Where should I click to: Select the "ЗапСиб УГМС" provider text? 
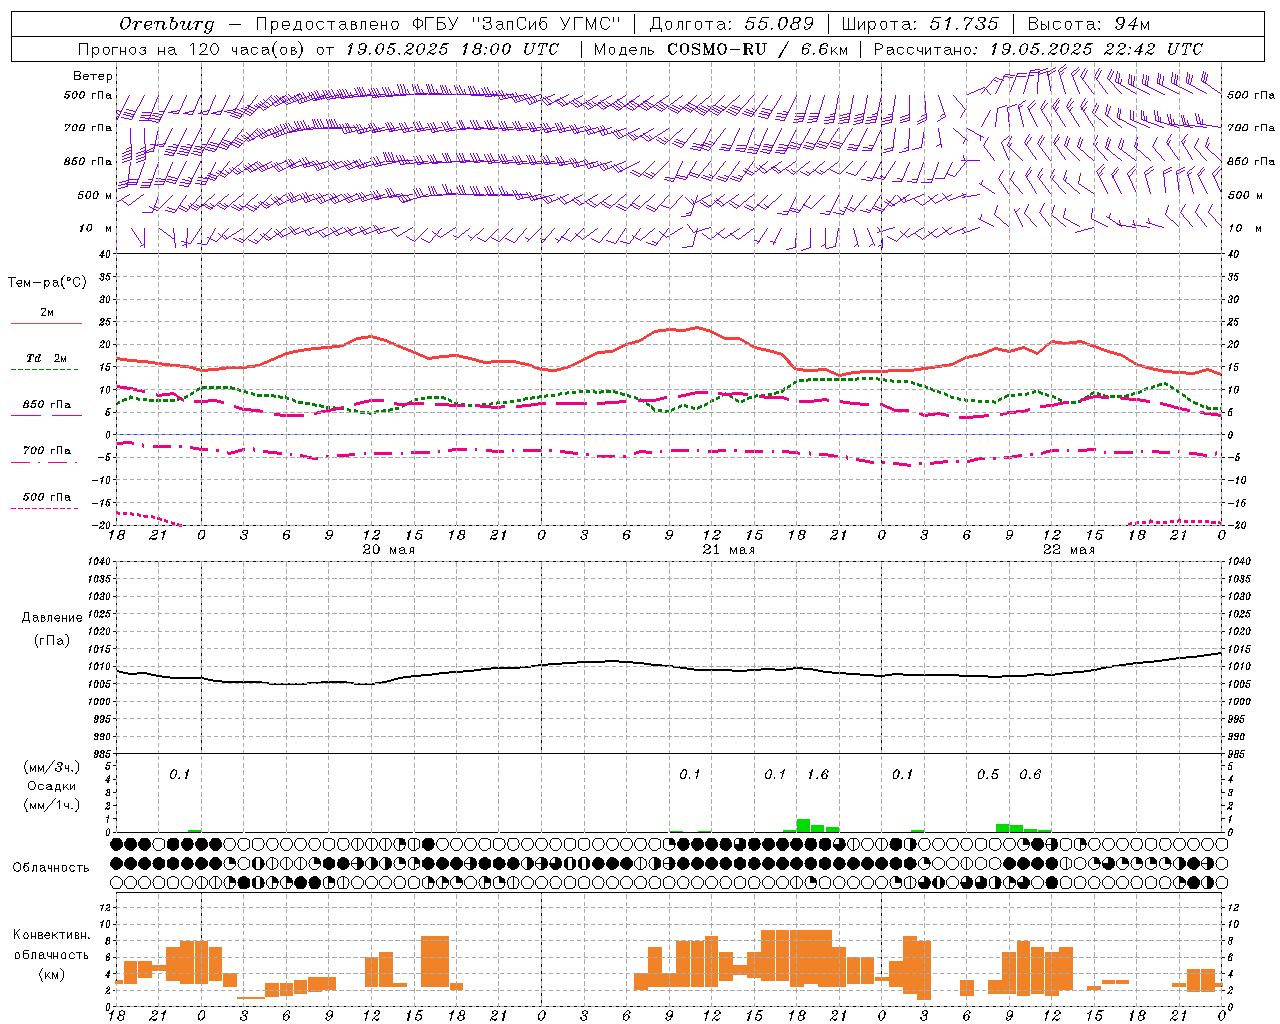click(545, 24)
